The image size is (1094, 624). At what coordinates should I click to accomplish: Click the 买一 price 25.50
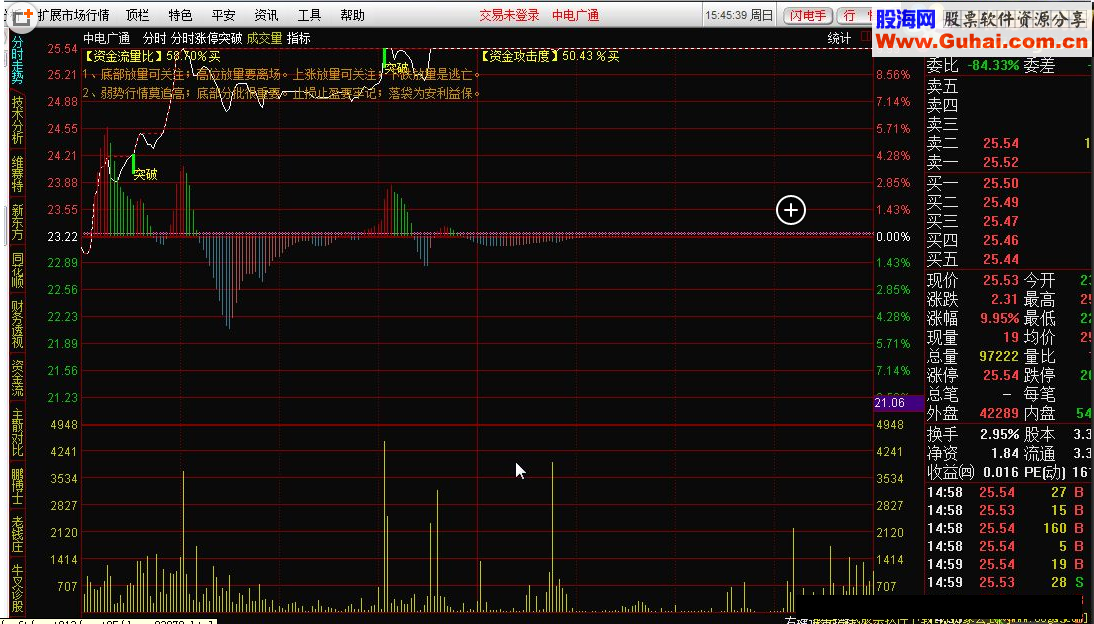click(x=1001, y=184)
